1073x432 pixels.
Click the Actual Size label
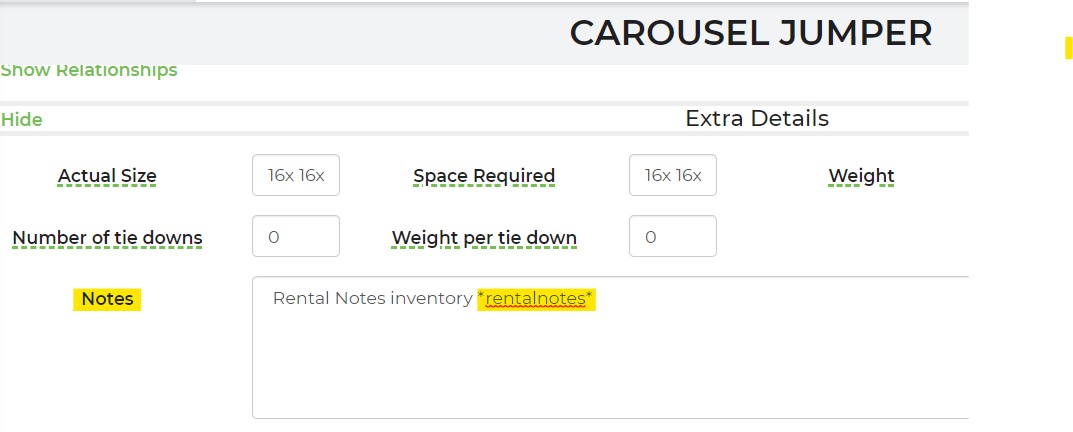coord(107,176)
